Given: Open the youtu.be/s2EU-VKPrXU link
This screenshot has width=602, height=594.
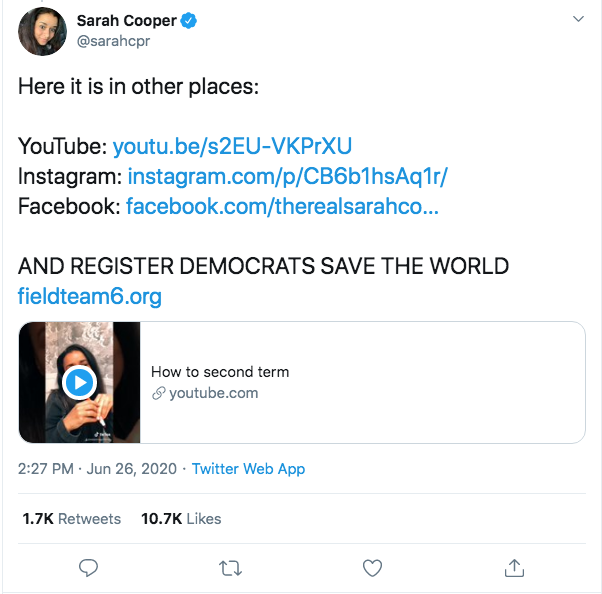Looking at the screenshot, I should [232, 146].
